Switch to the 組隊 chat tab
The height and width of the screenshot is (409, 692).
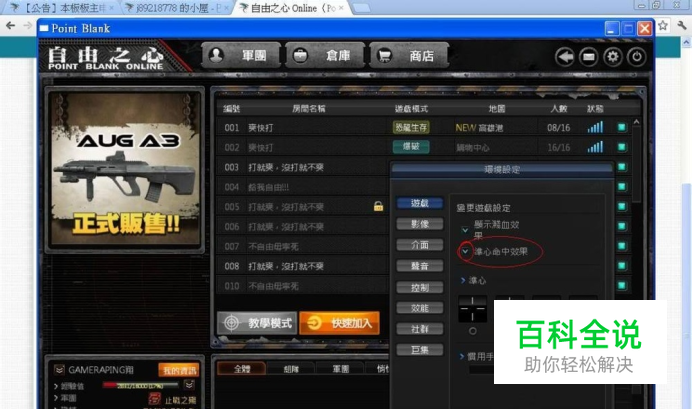[291, 369]
